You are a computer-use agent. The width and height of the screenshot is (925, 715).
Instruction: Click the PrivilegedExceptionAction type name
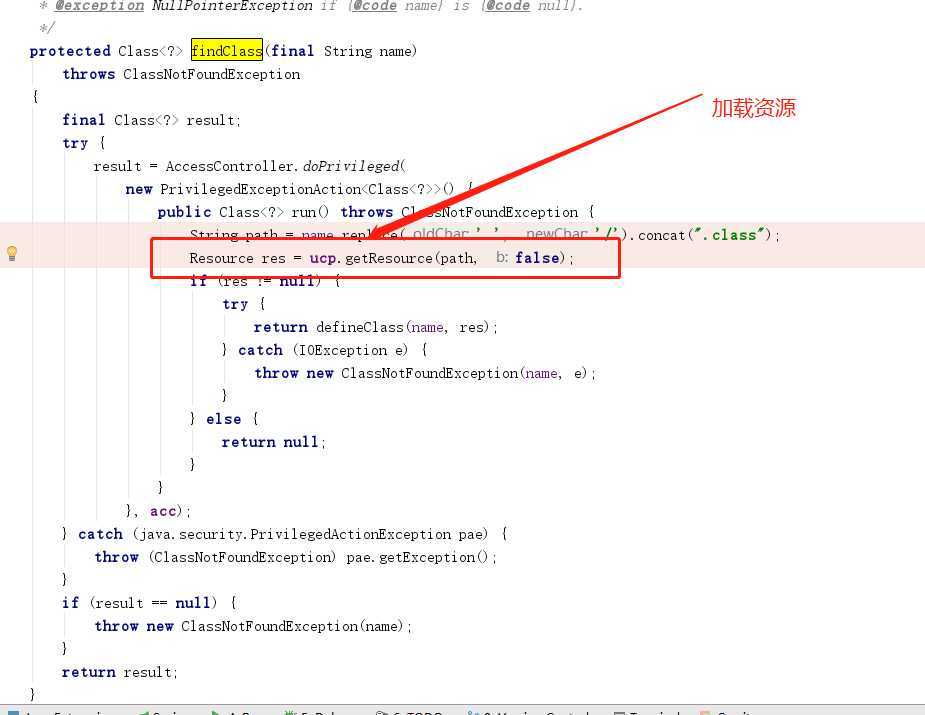(x=260, y=189)
